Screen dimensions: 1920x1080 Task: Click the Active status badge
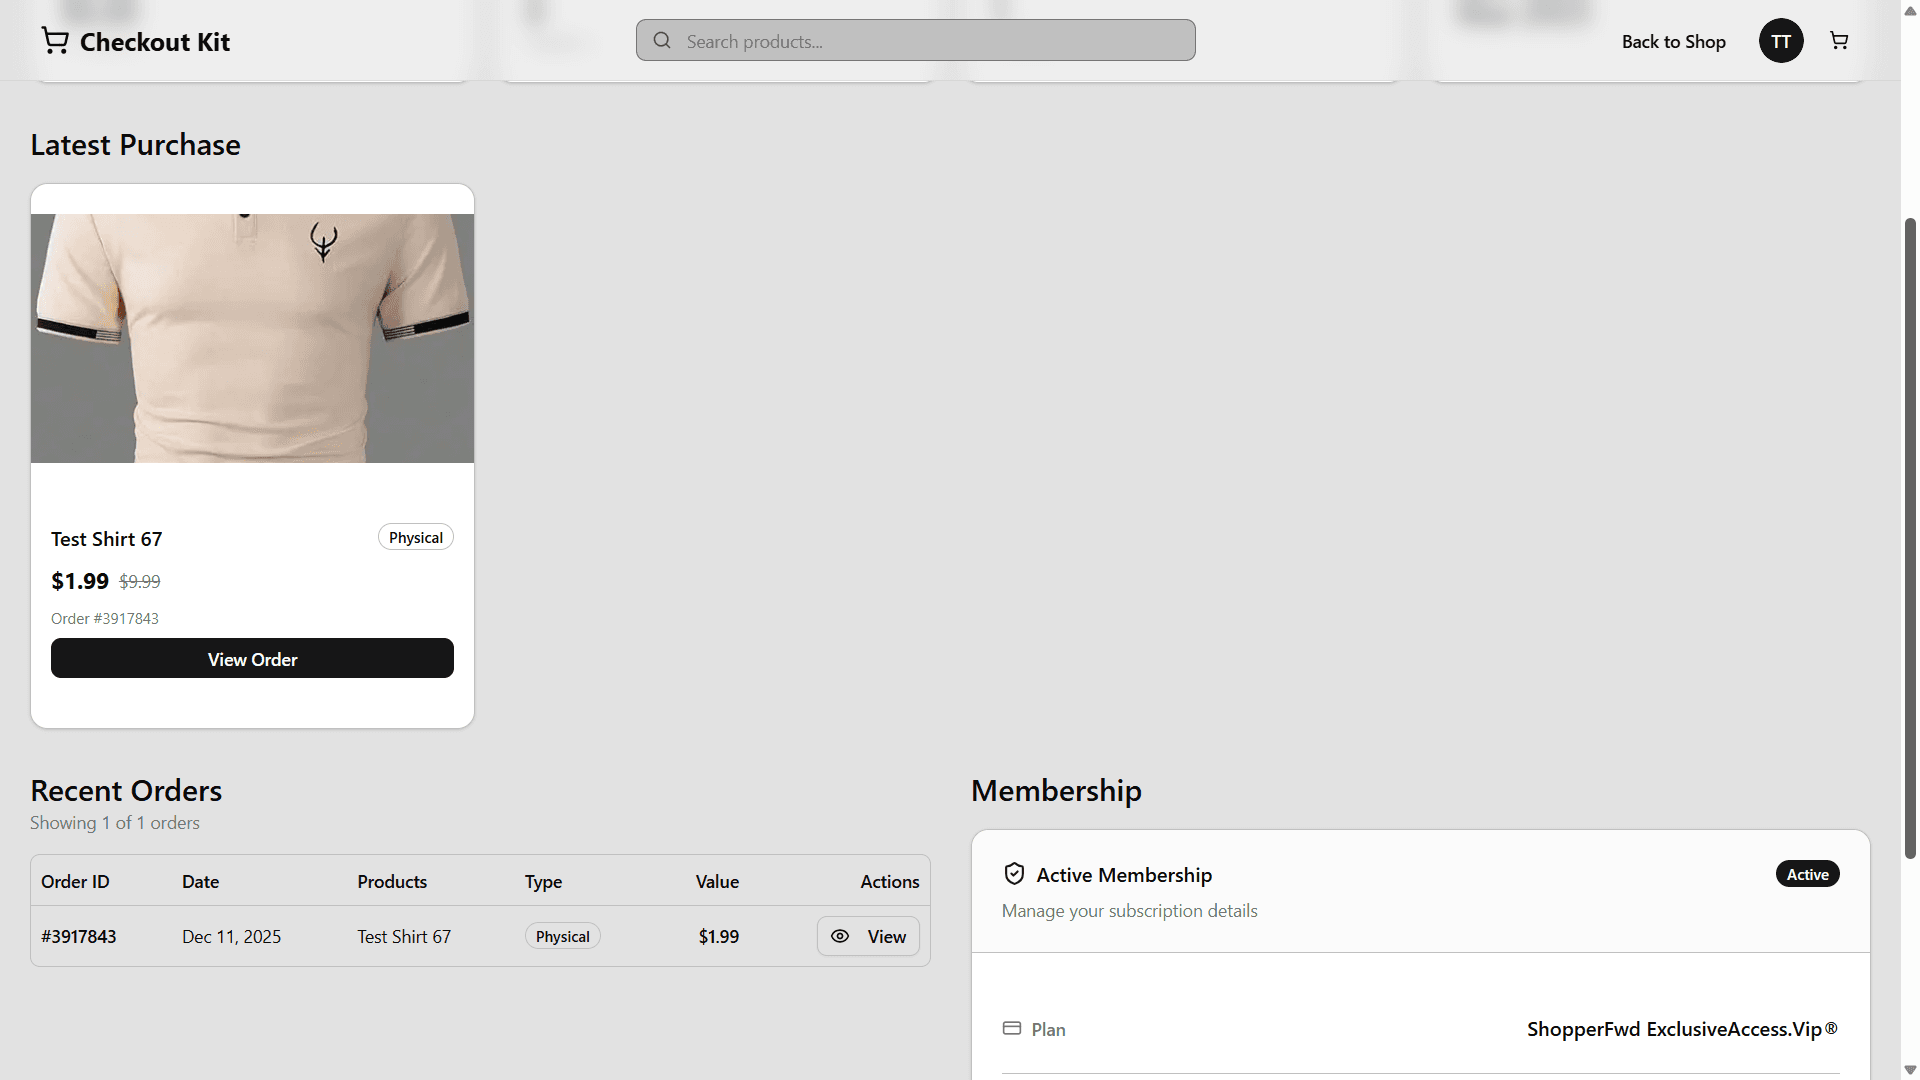pos(1807,873)
